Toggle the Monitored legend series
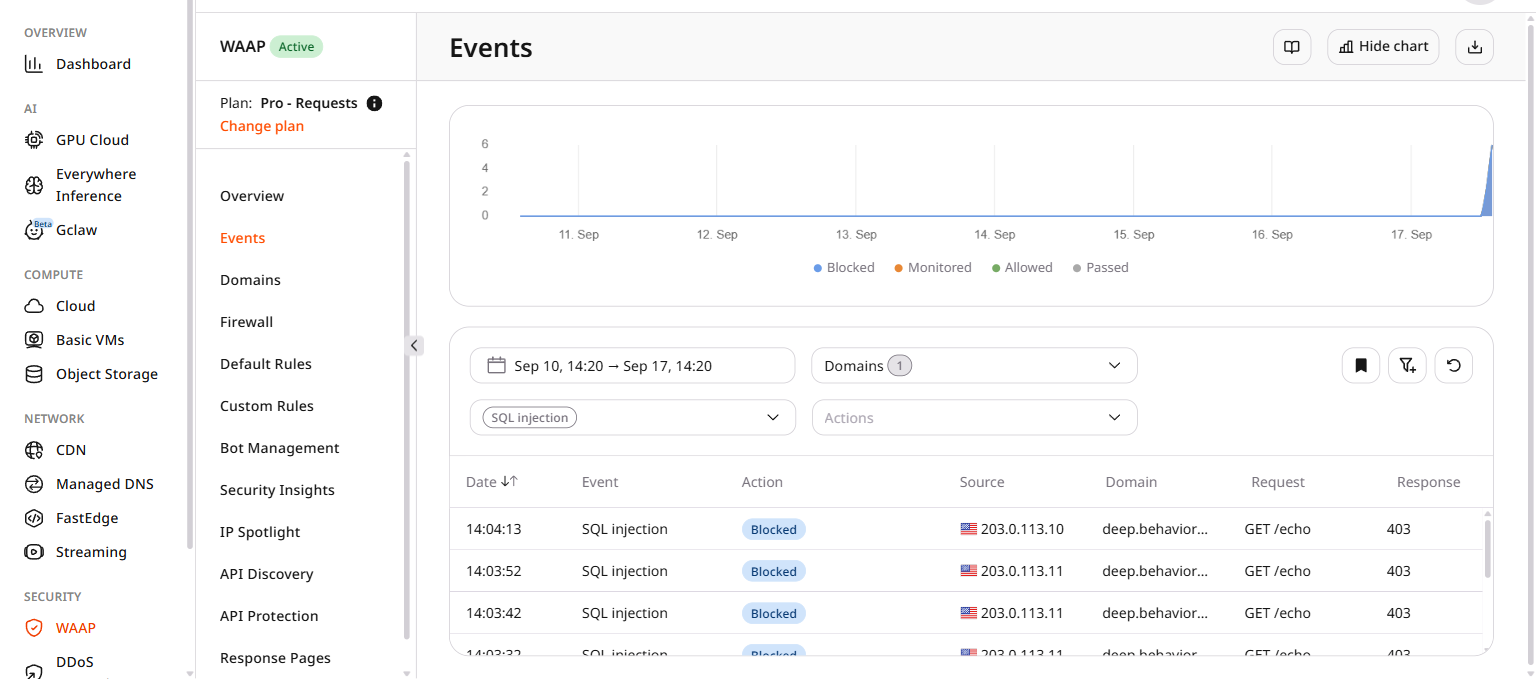Image resolution: width=1536 pixels, height=679 pixels. tap(933, 267)
